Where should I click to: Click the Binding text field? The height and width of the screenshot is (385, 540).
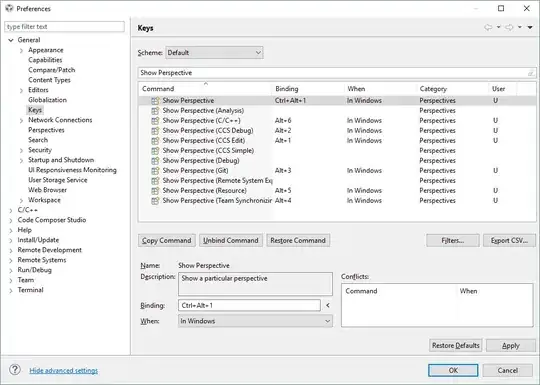pyautogui.click(x=249, y=305)
